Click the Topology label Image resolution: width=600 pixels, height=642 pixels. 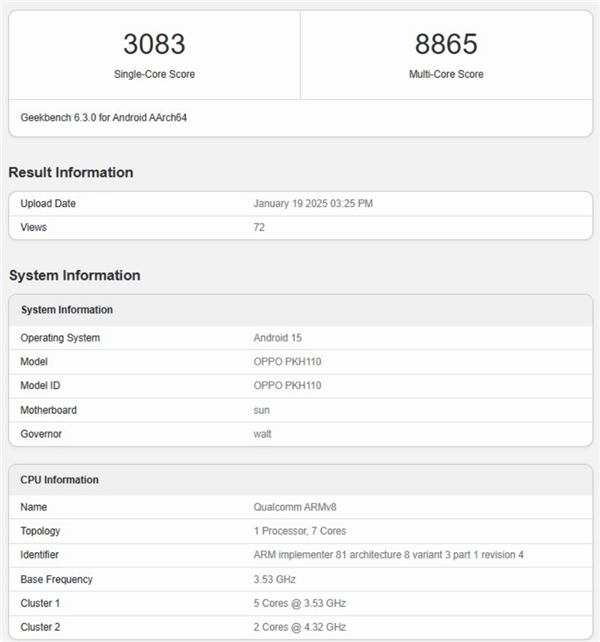(40, 531)
